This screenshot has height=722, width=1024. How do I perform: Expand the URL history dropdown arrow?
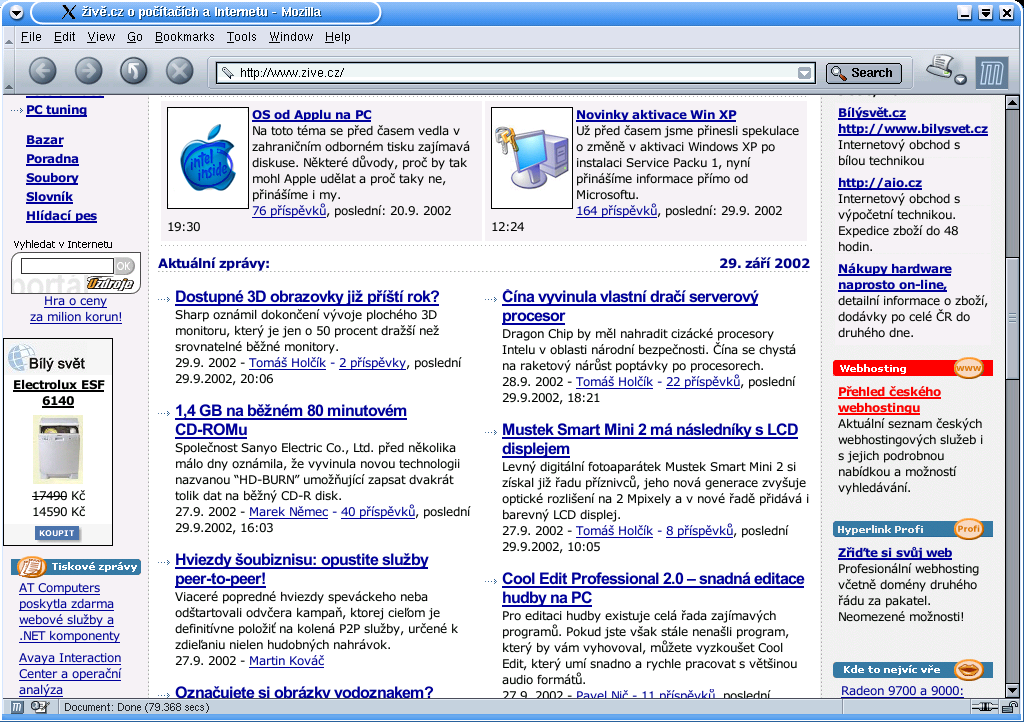(805, 73)
